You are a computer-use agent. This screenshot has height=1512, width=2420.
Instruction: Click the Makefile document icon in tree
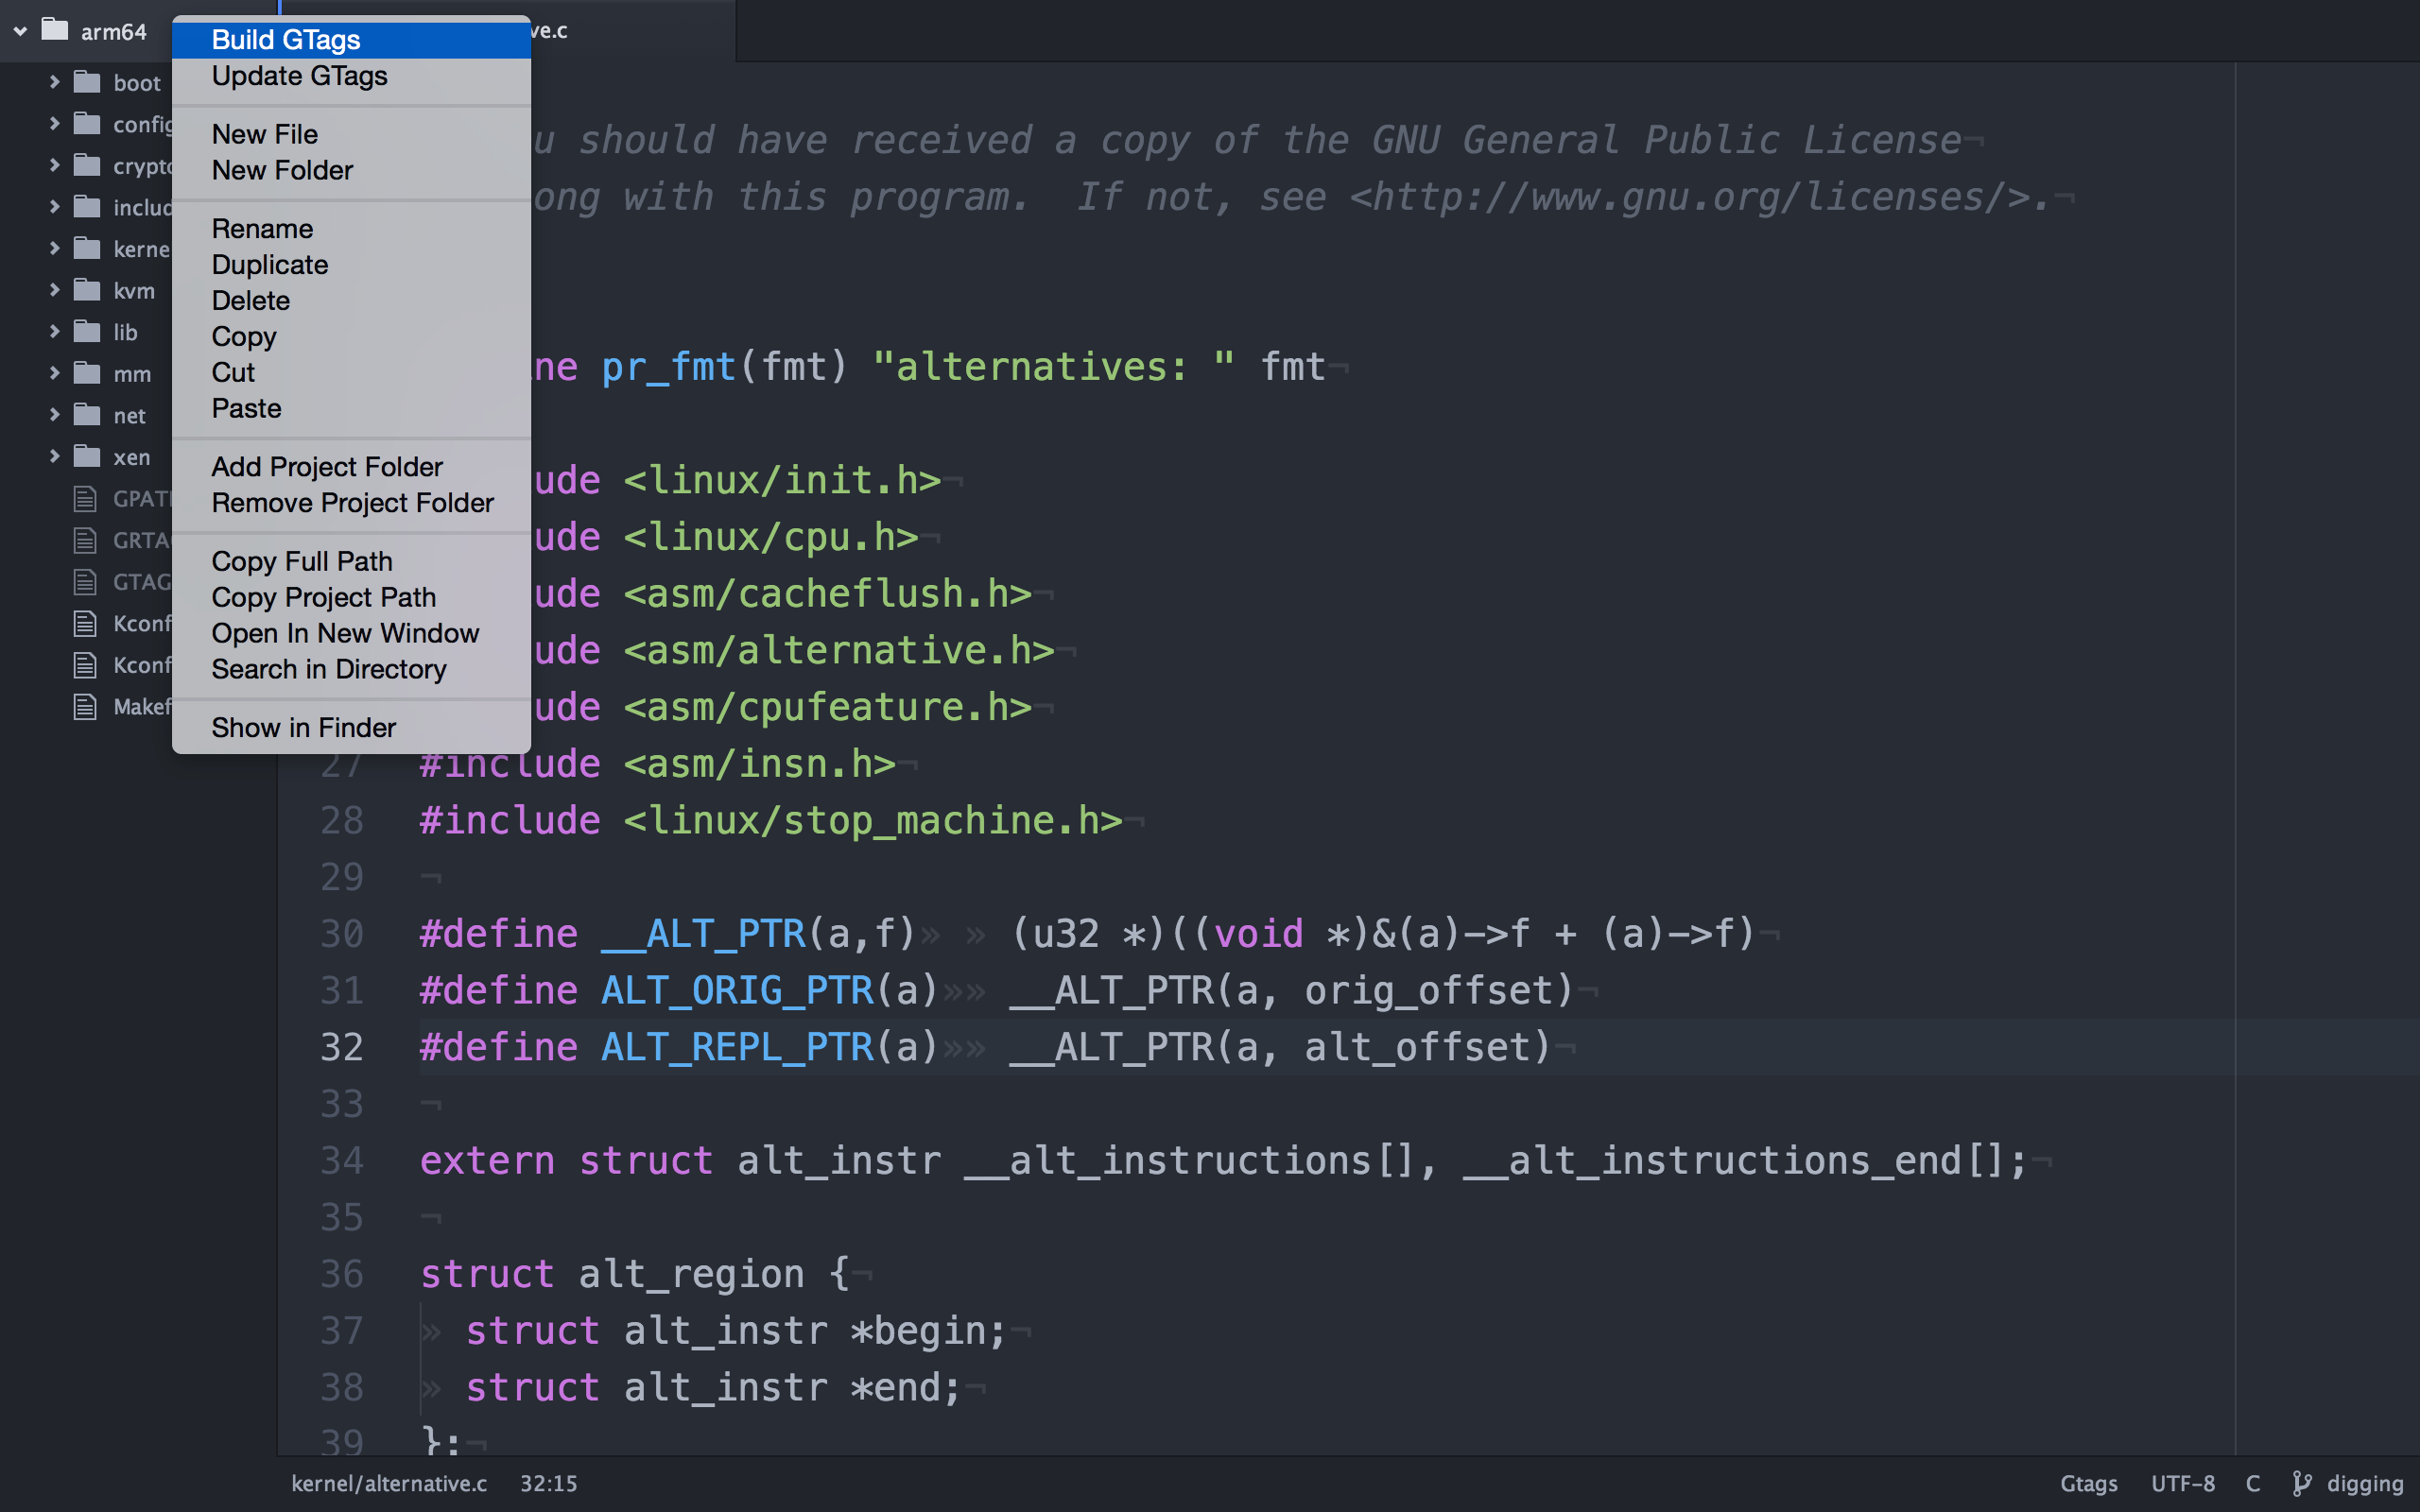[x=86, y=706]
